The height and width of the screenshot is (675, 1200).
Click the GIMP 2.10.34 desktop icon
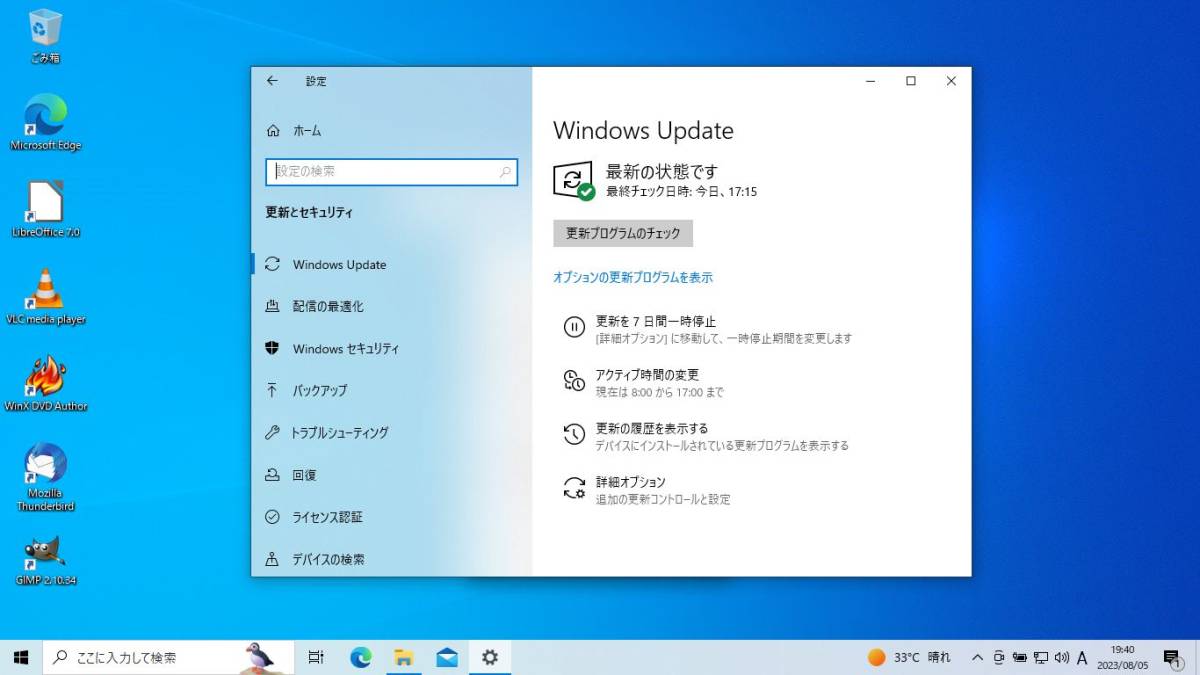tap(45, 559)
